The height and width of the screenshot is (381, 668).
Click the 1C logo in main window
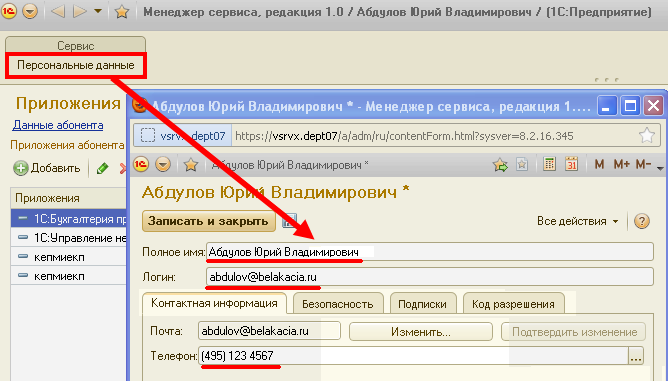point(9,11)
